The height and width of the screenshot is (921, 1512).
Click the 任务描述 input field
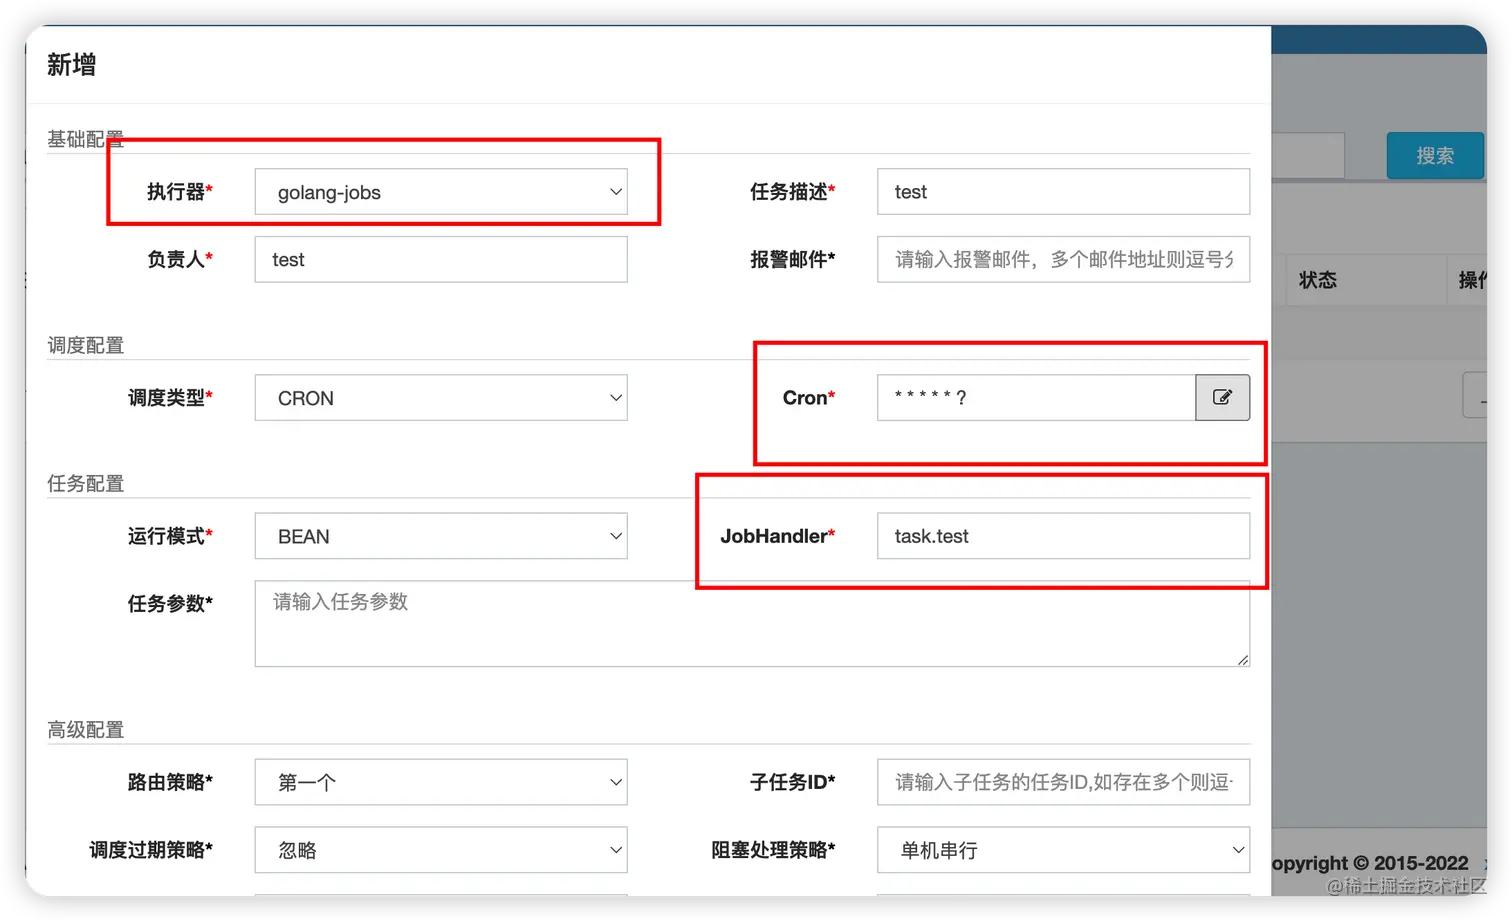tap(1064, 192)
